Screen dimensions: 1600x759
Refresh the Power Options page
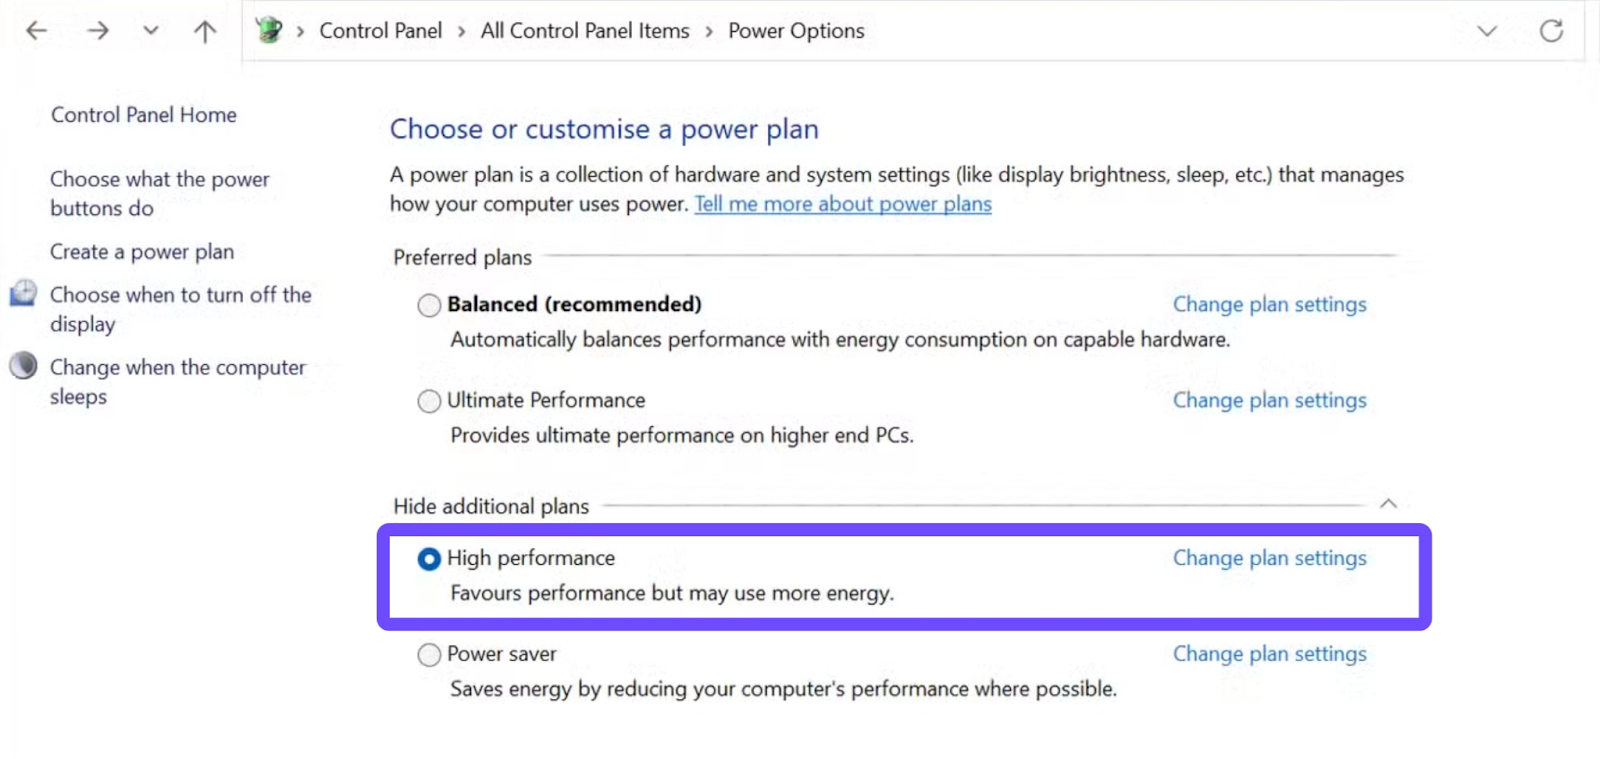(x=1551, y=31)
